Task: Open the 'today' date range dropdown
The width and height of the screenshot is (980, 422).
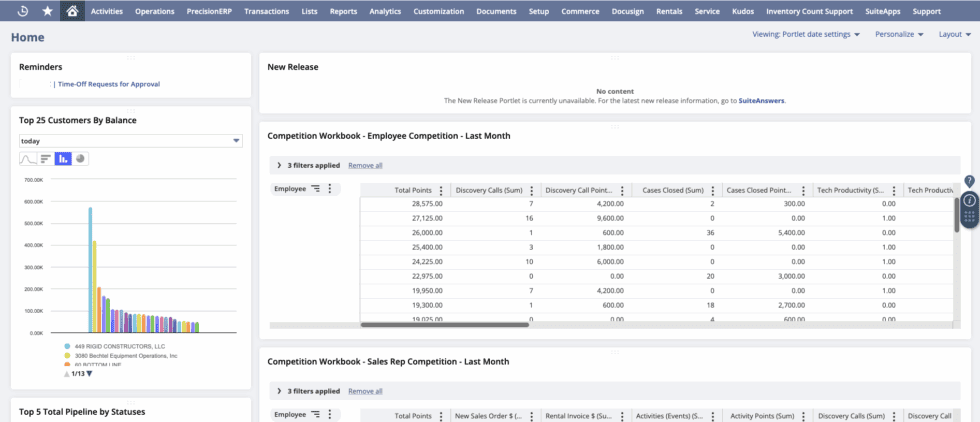Action: pos(130,141)
